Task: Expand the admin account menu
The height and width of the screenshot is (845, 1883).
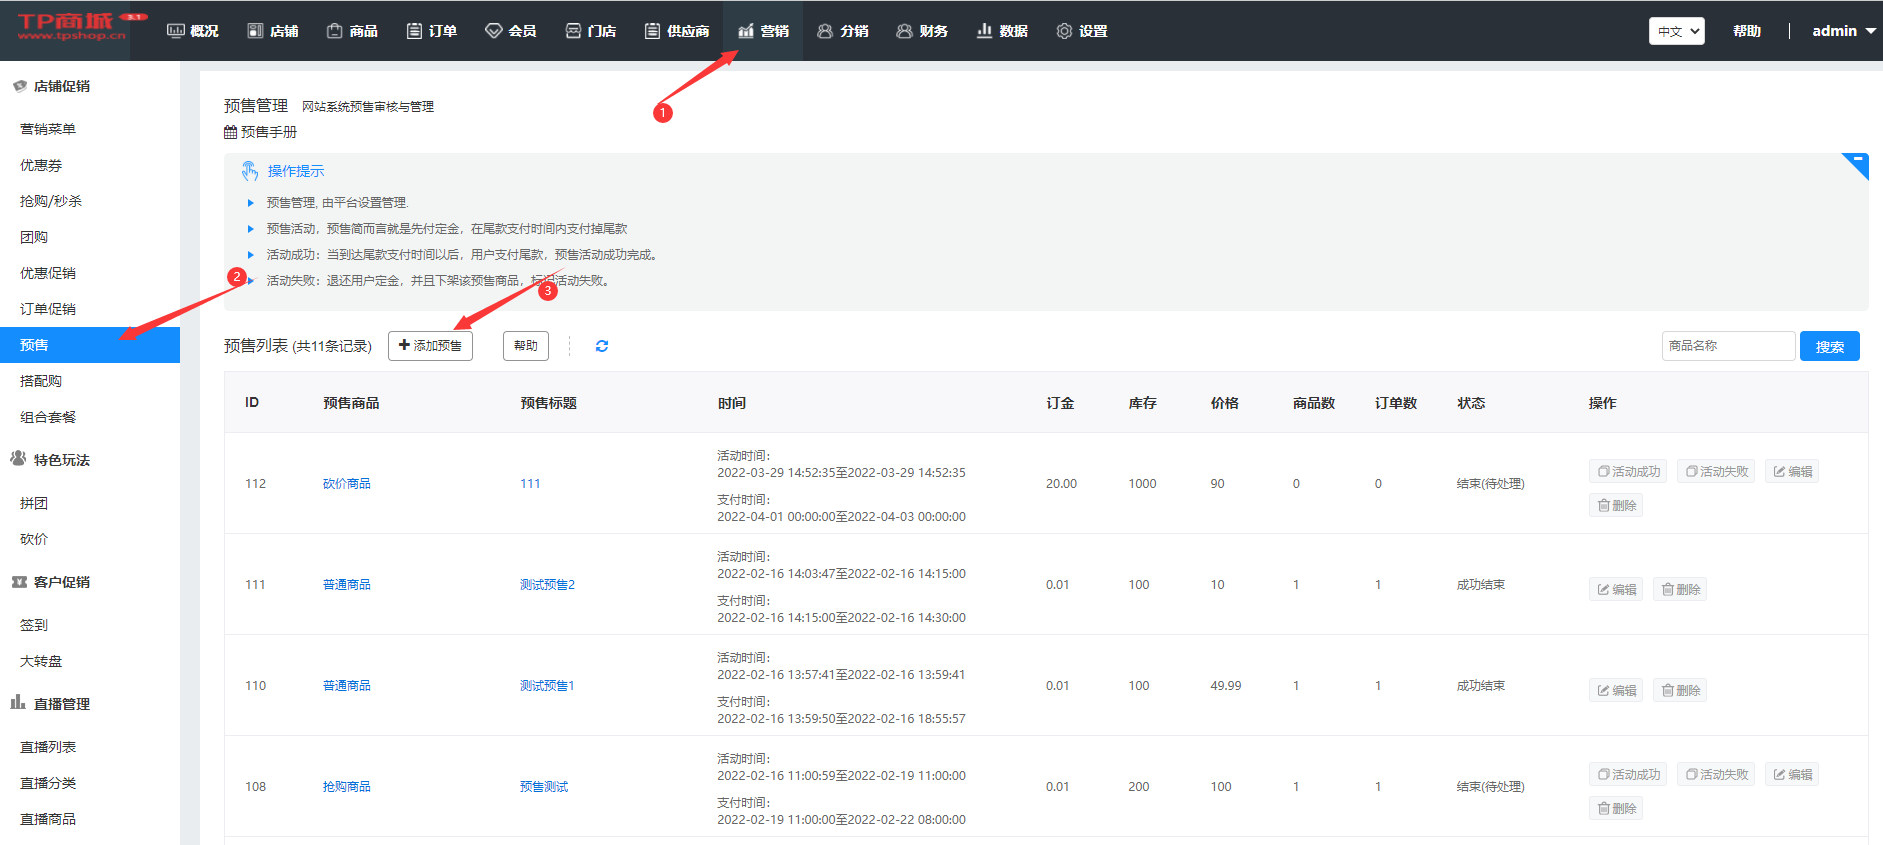Action: [1843, 31]
